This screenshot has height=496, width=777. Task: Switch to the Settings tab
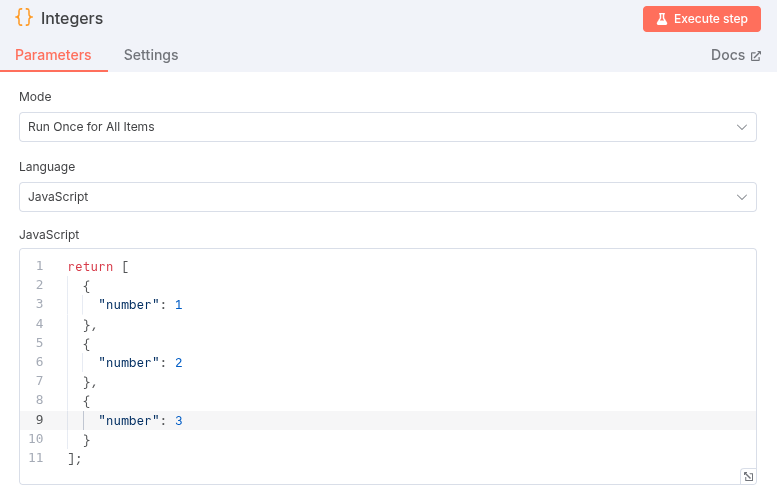point(151,55)
